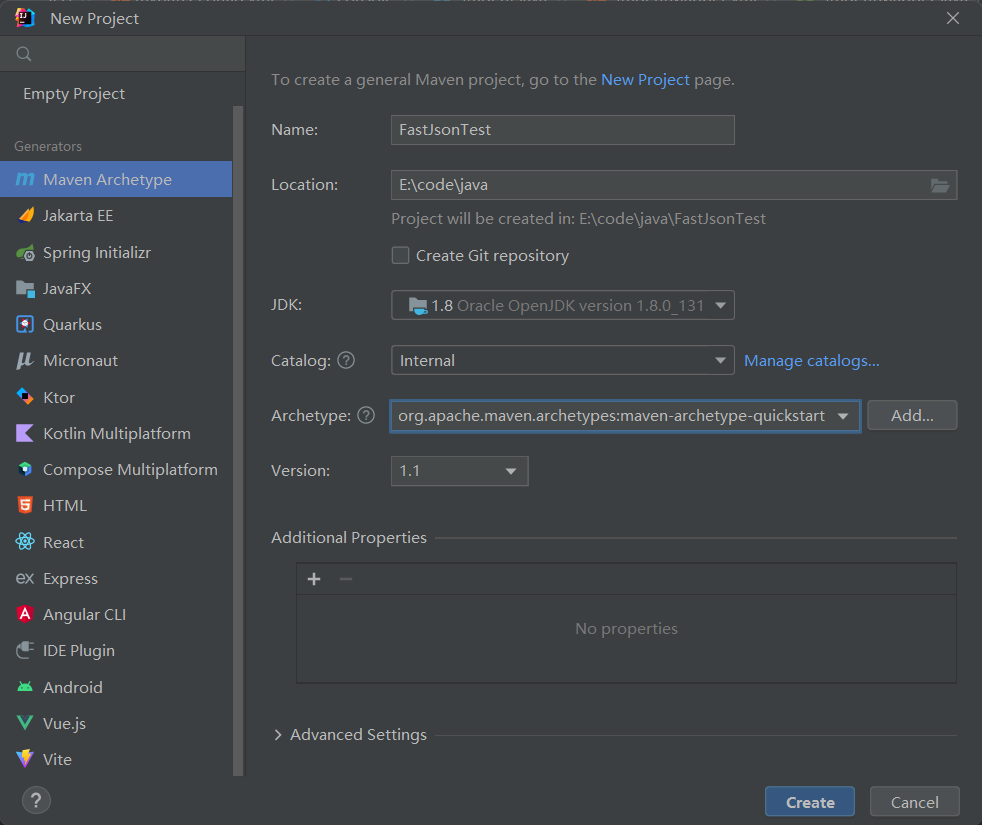Viewport: 982px width, 825px height.
Task: Click the JavaFX folder icon
Action: click(25, 289)
